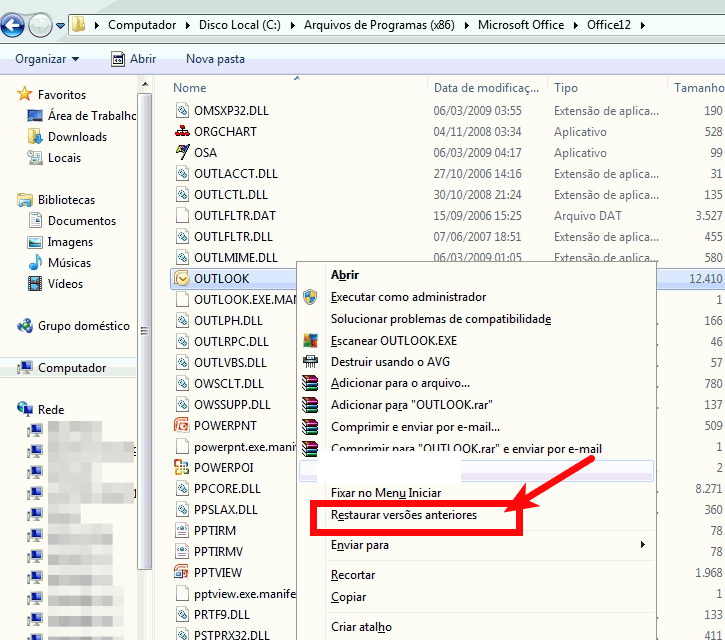This screenshot has height=640, width=725.
Task: Open the Organizar dropdown menu
Action: tap(47, 59)
